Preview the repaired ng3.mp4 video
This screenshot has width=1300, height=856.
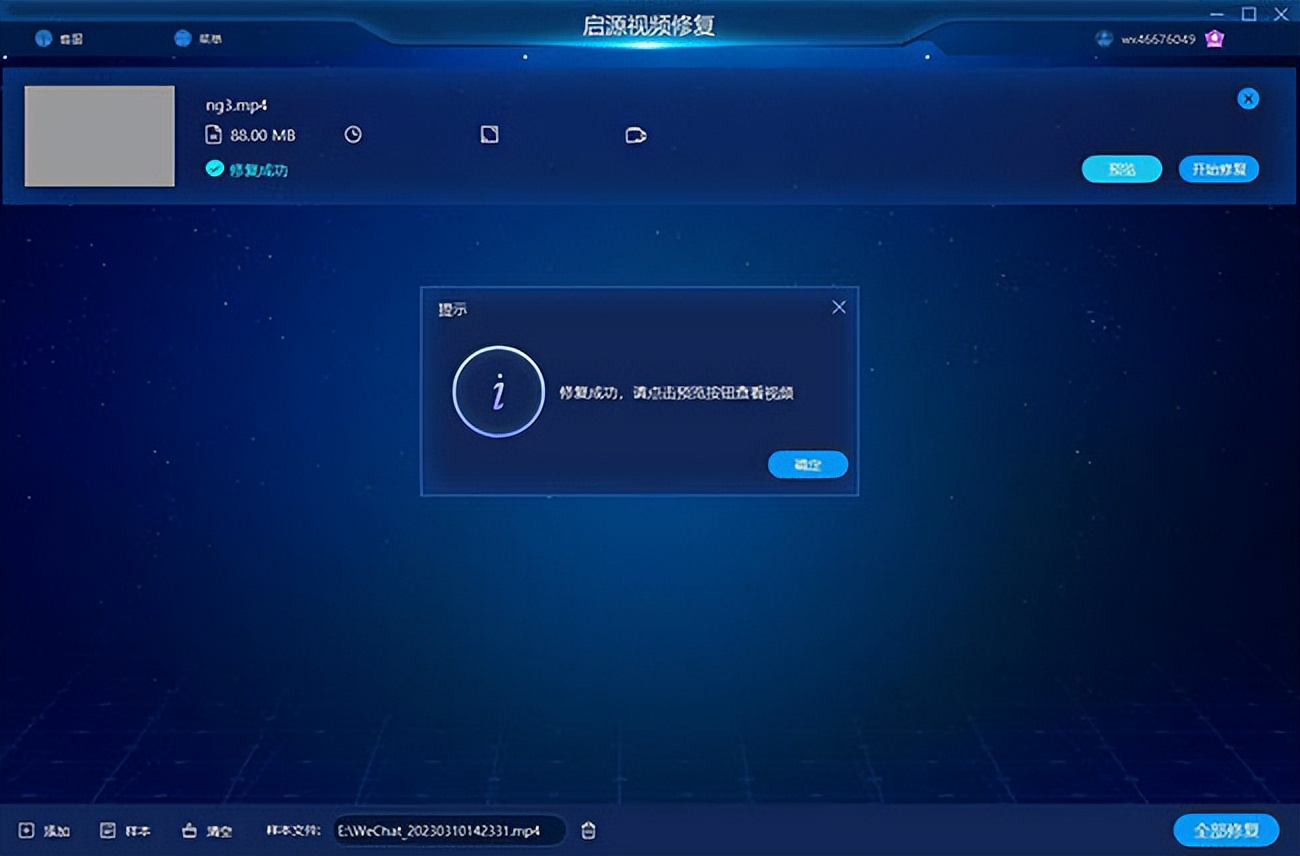tap(1122, 169)
